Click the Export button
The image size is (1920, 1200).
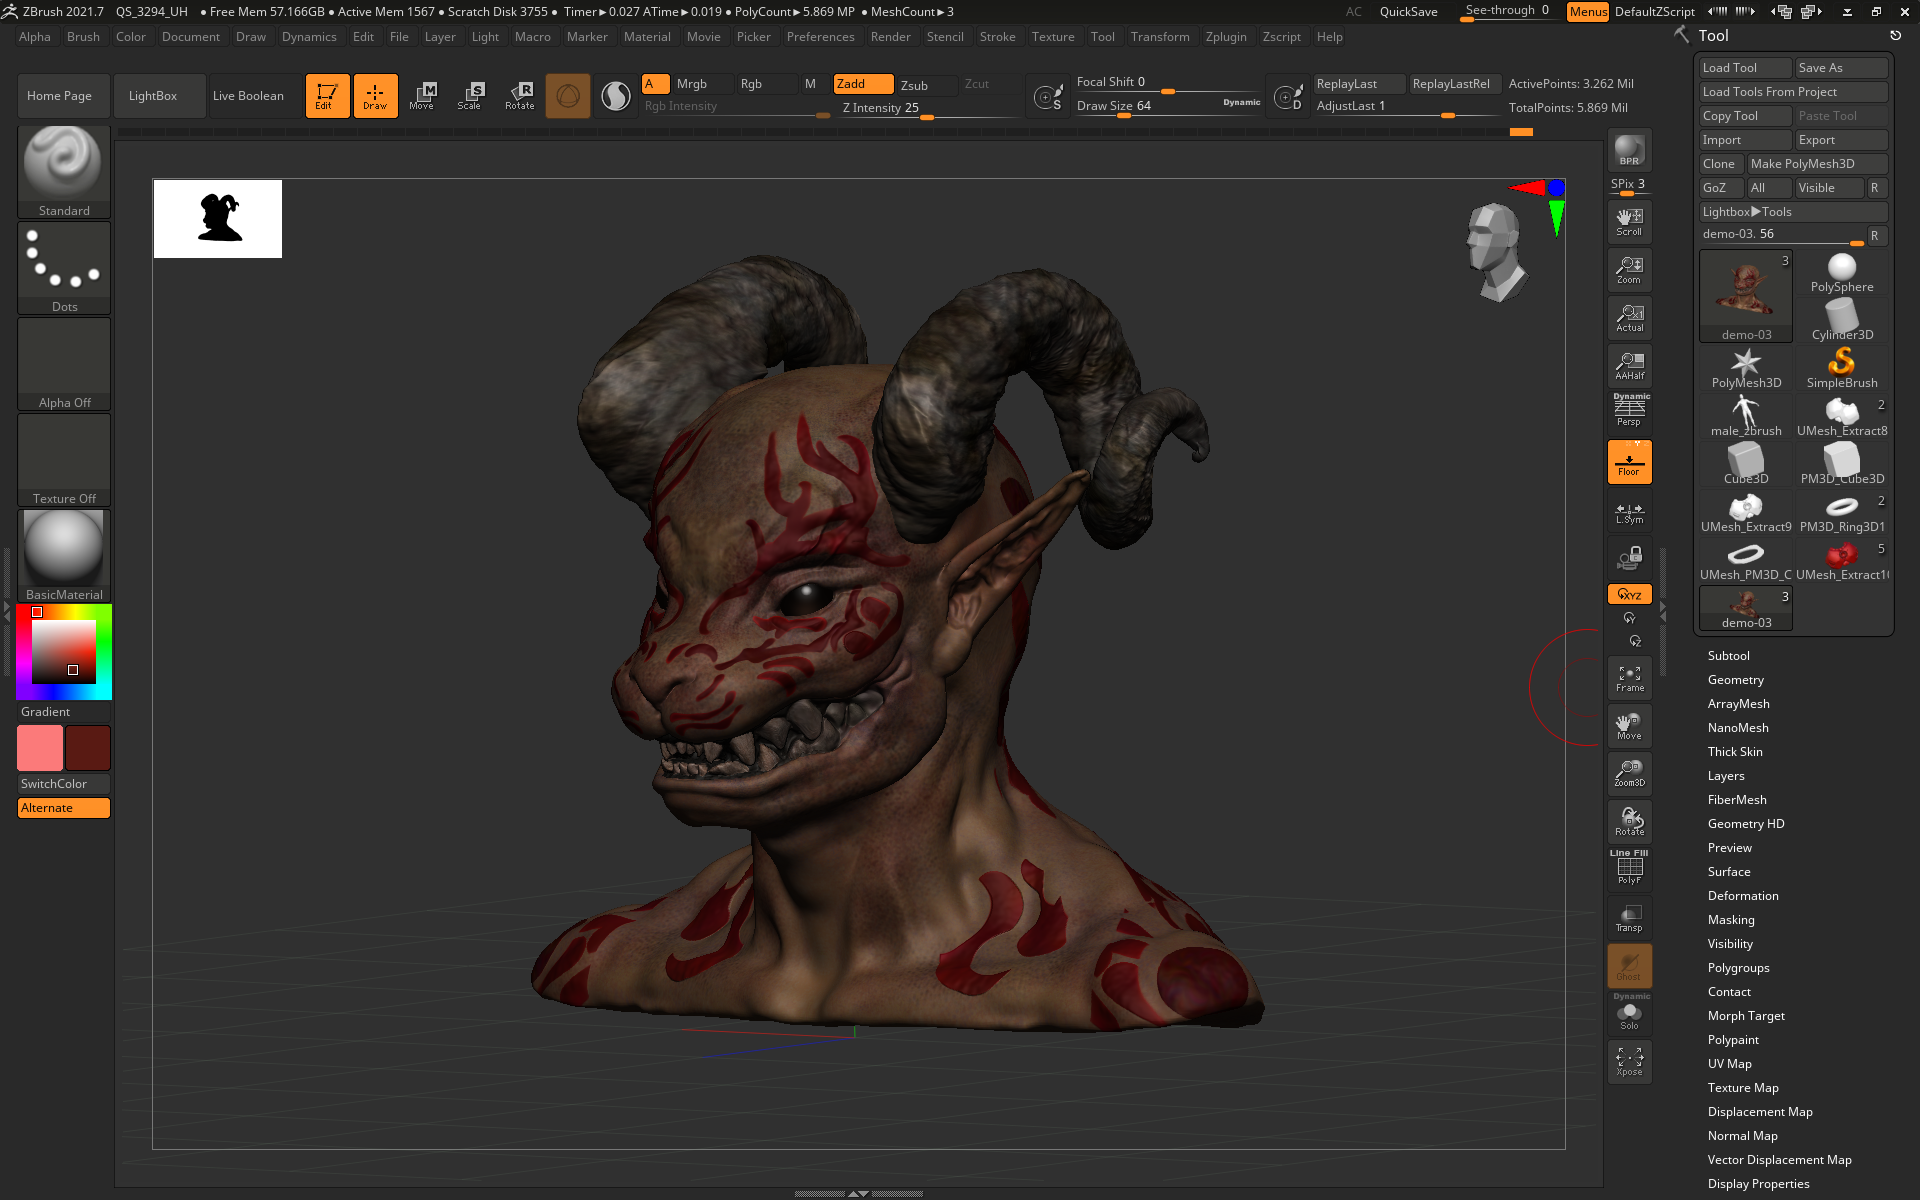pos(1842,140)
